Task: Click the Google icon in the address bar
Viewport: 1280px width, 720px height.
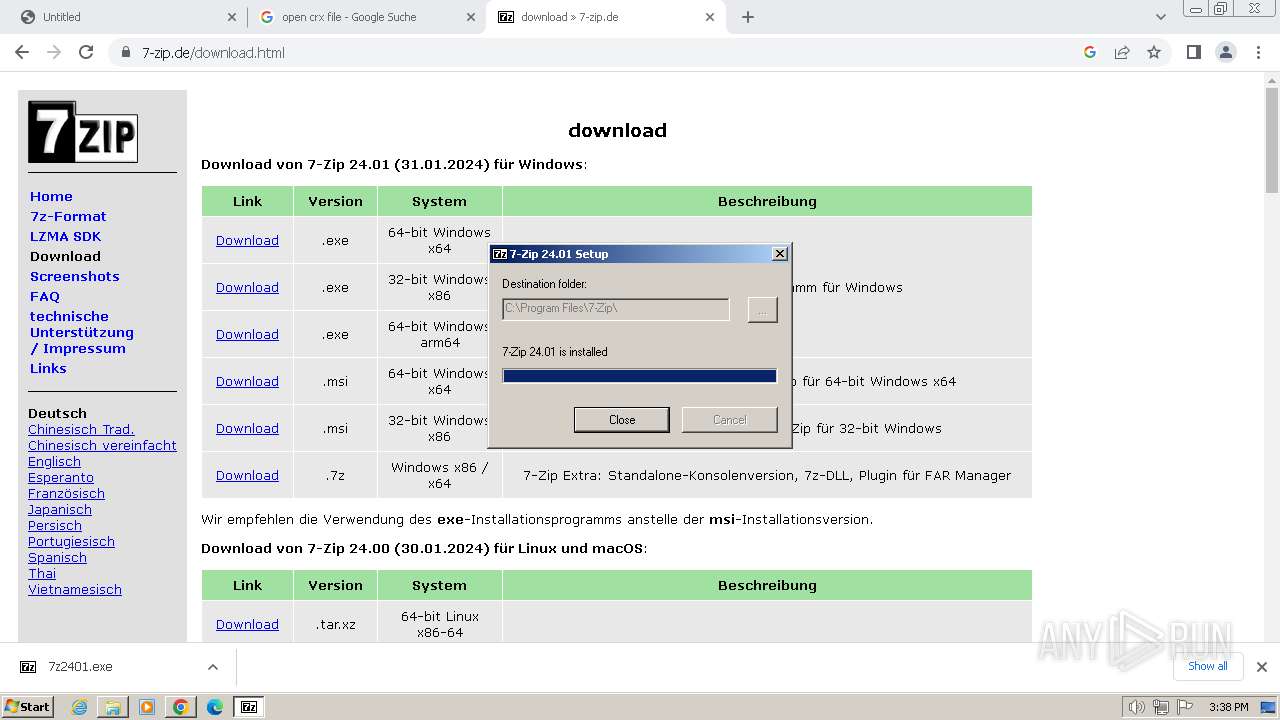Action: (x=1090, y=52)
